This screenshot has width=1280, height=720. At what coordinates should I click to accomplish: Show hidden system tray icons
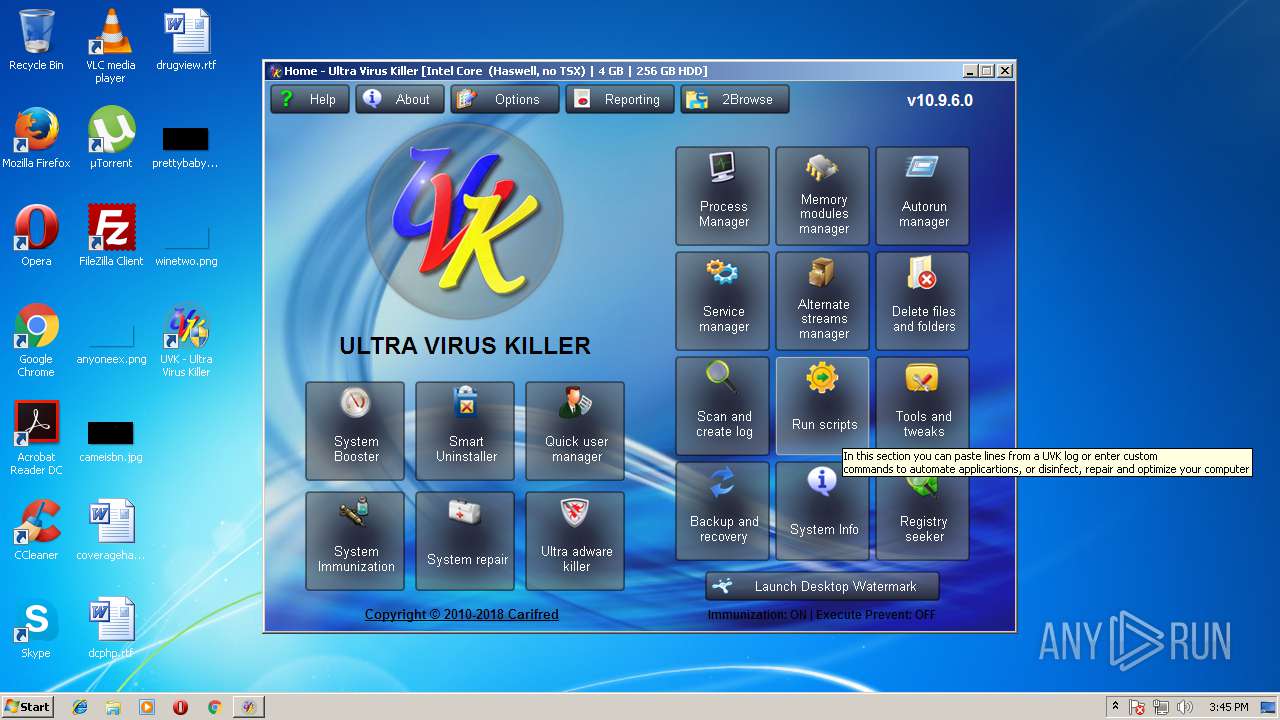pos(1115,707)
